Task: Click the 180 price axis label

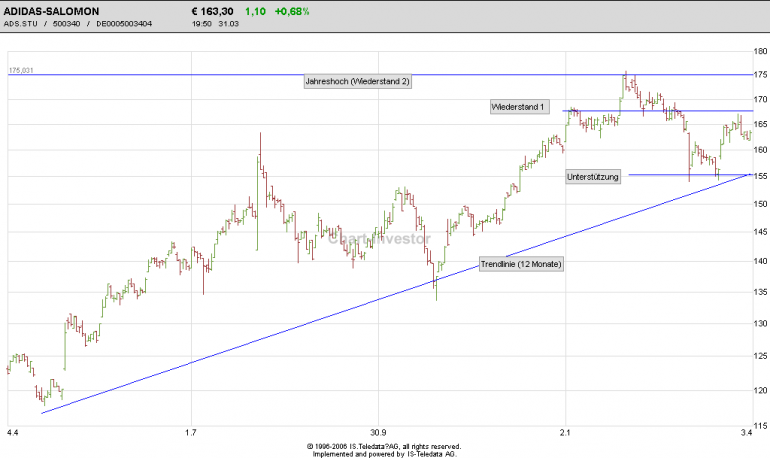Action: coord(760,51)
